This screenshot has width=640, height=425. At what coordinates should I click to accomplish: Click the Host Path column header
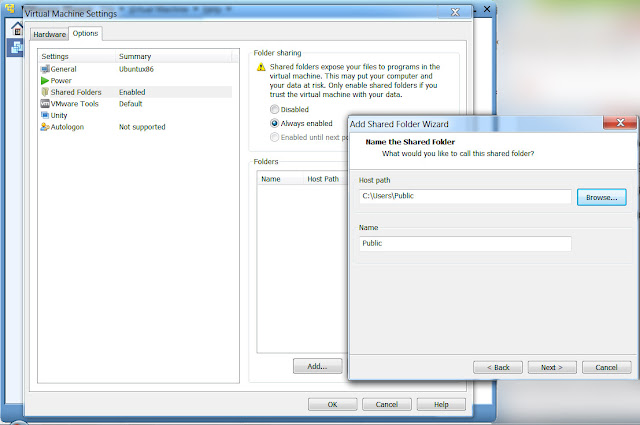(x=326, y=179)
